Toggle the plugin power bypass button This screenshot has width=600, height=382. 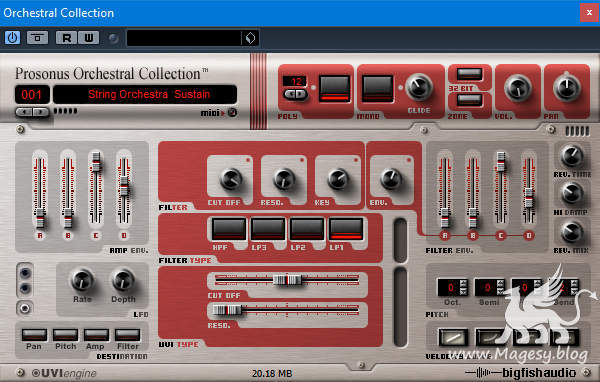click(12, 38)
